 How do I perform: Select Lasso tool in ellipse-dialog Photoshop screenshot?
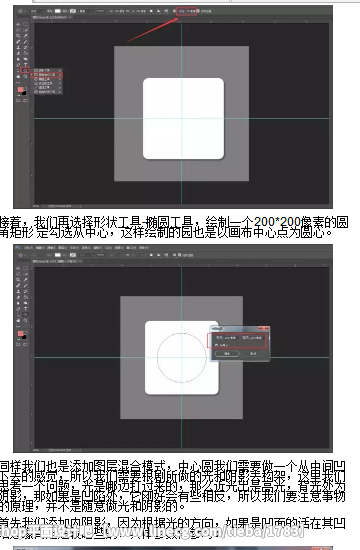tap(18, 274)
